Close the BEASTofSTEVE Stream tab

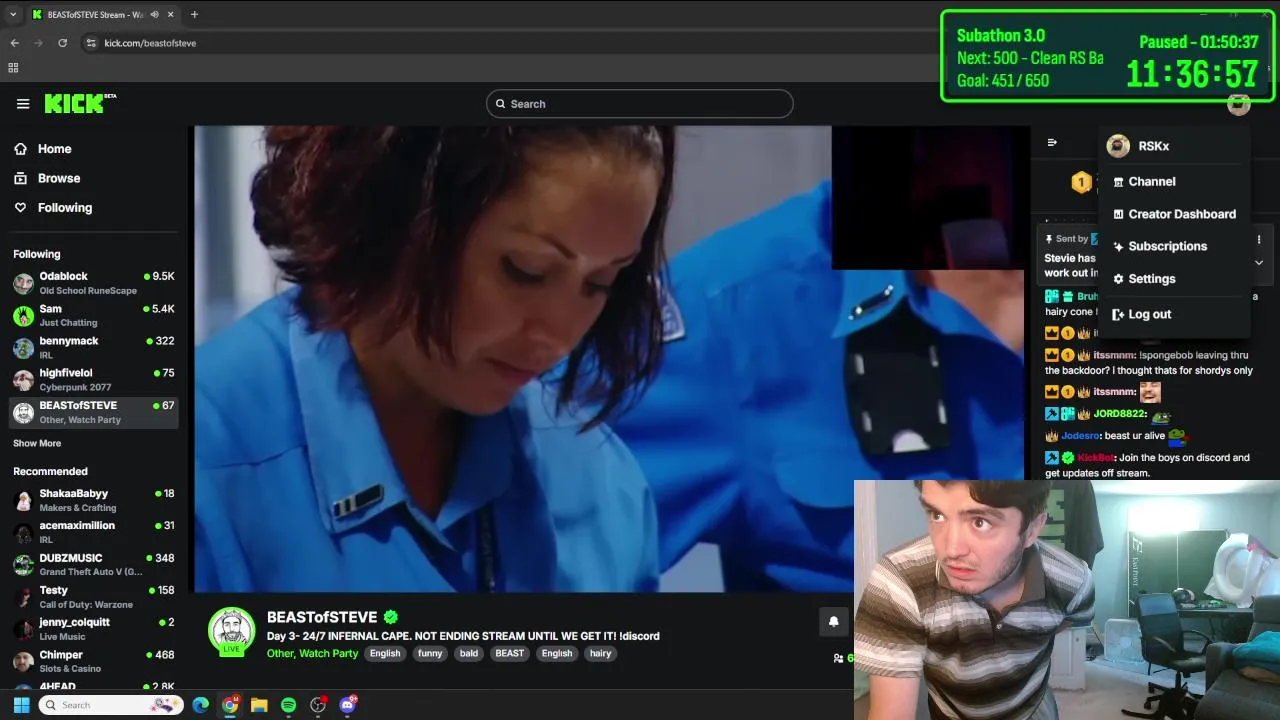[x=171, y=14]
